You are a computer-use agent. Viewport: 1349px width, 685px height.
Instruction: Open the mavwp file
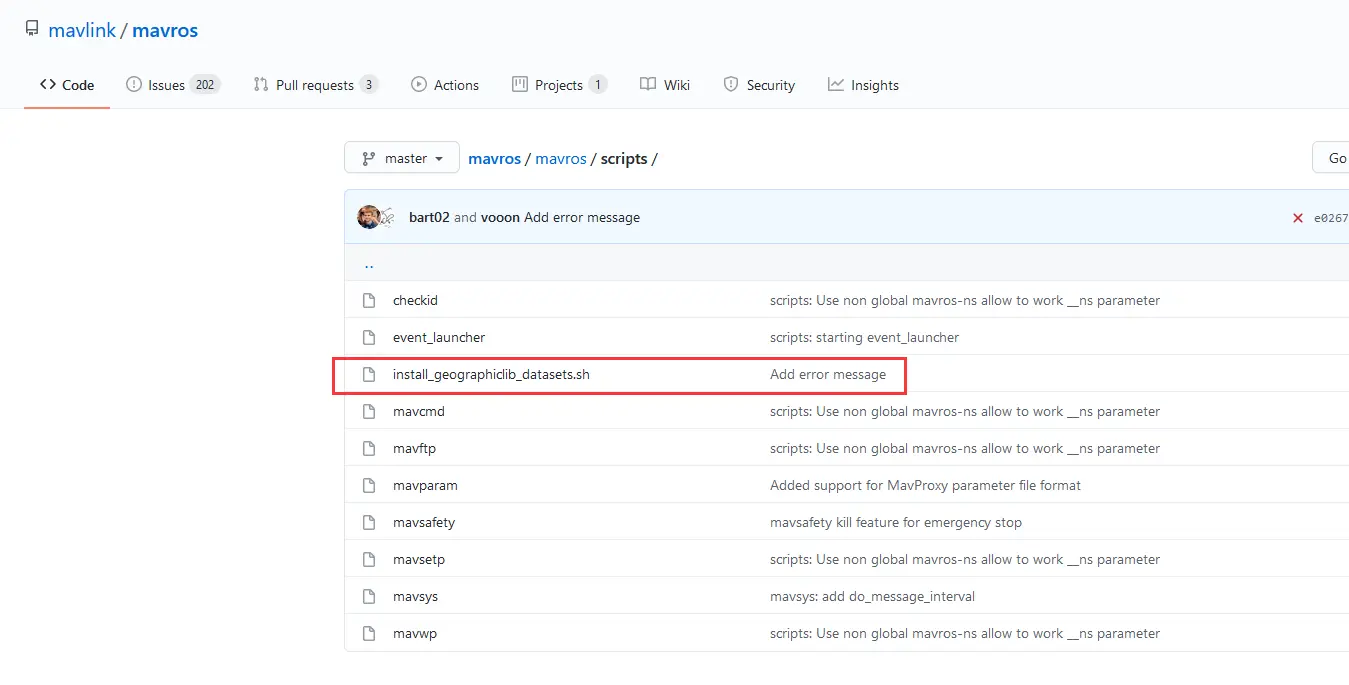pyautogui.click(x=415, y=633)
